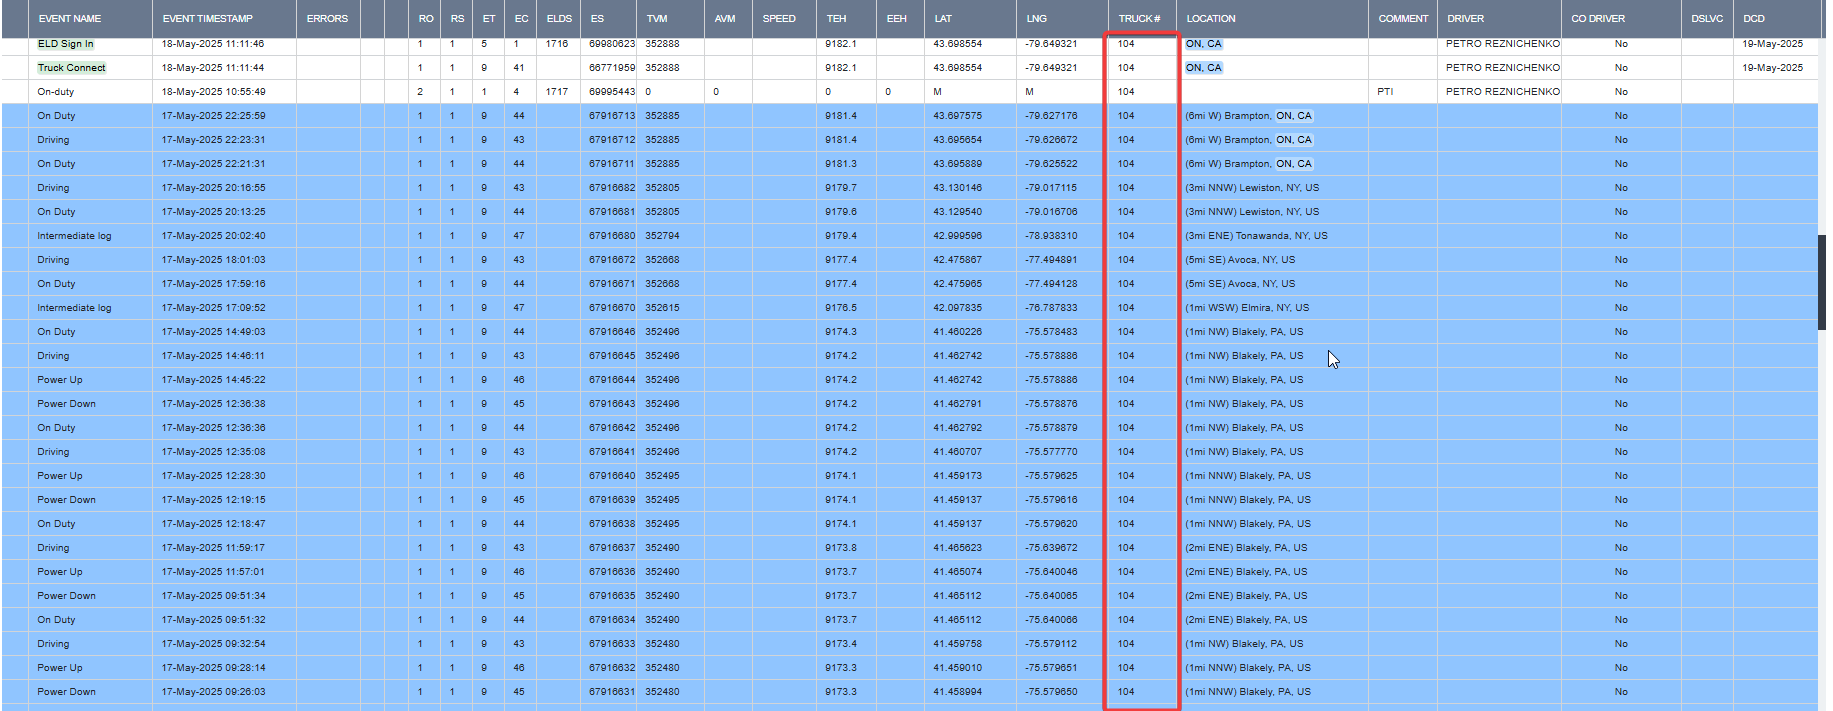Select location '(1mi WSW) Elmira, NY, US'

click(1247, 308)
